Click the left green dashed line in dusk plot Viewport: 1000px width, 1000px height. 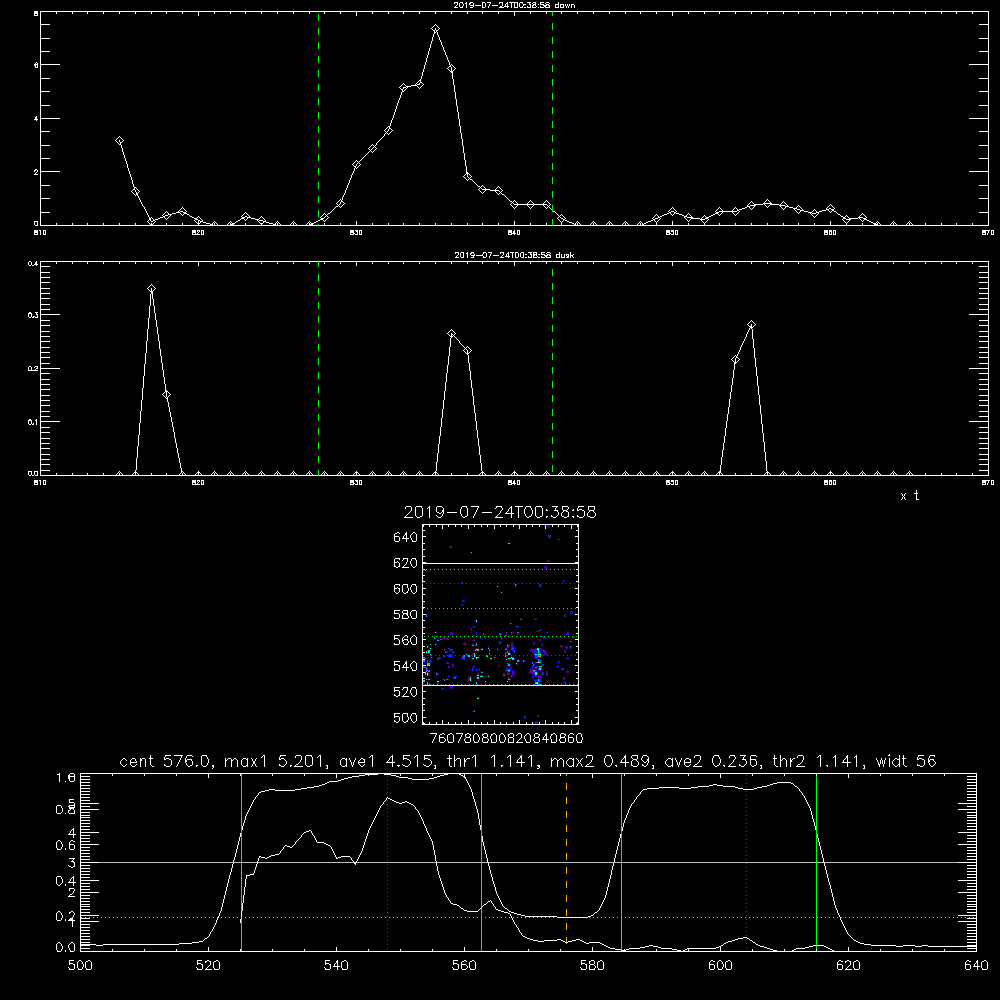[318, 369]
